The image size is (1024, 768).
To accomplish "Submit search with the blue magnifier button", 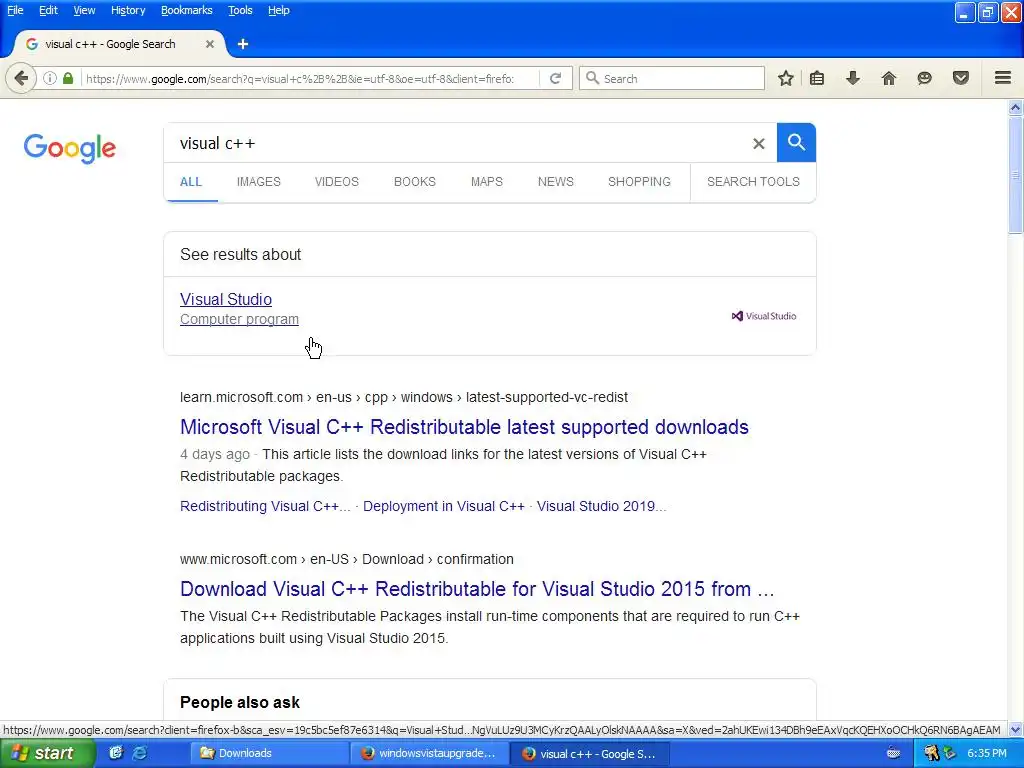I will click(x=796, y=142).
